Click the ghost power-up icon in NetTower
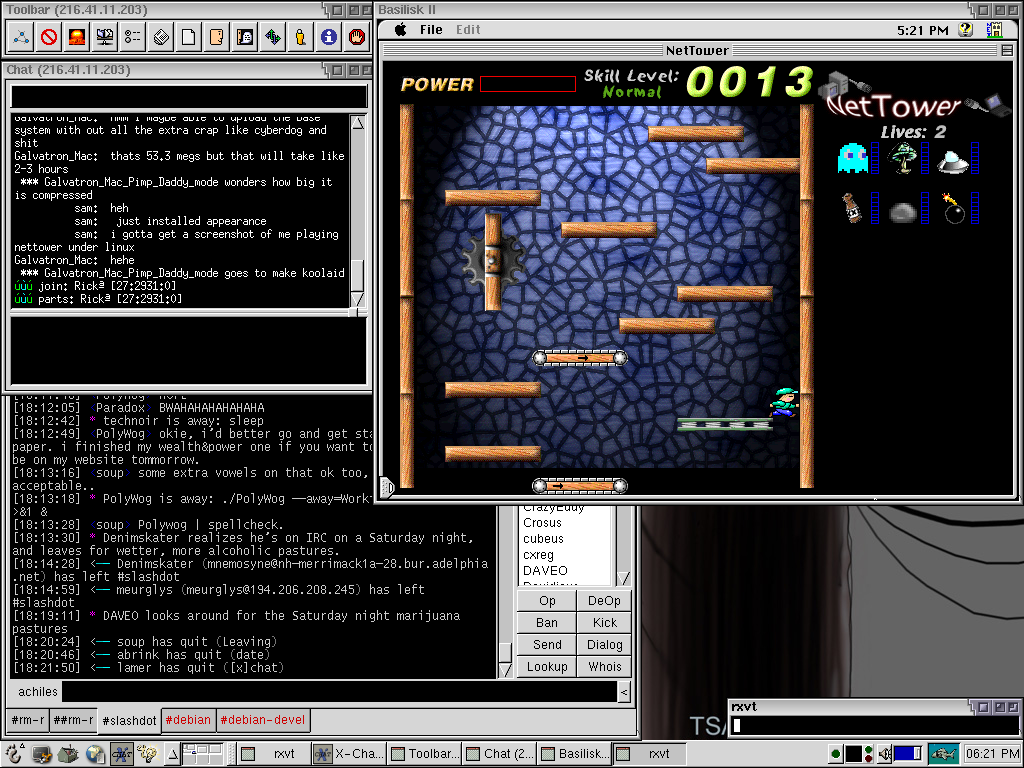1024x768 pixels. 852,158
